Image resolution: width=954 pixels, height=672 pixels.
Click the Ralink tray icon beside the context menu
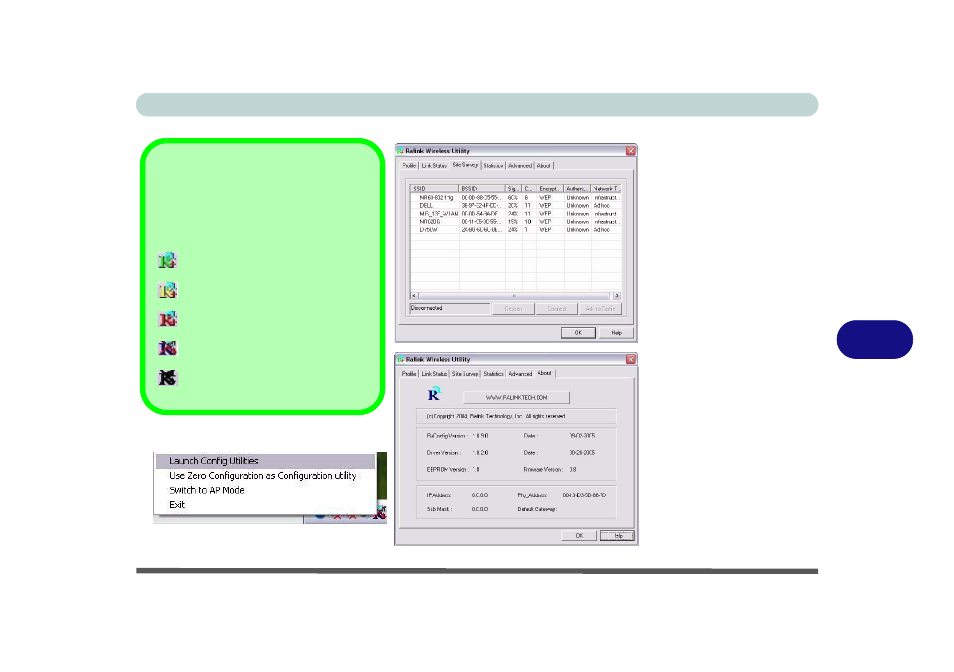(x=380, y=513)
